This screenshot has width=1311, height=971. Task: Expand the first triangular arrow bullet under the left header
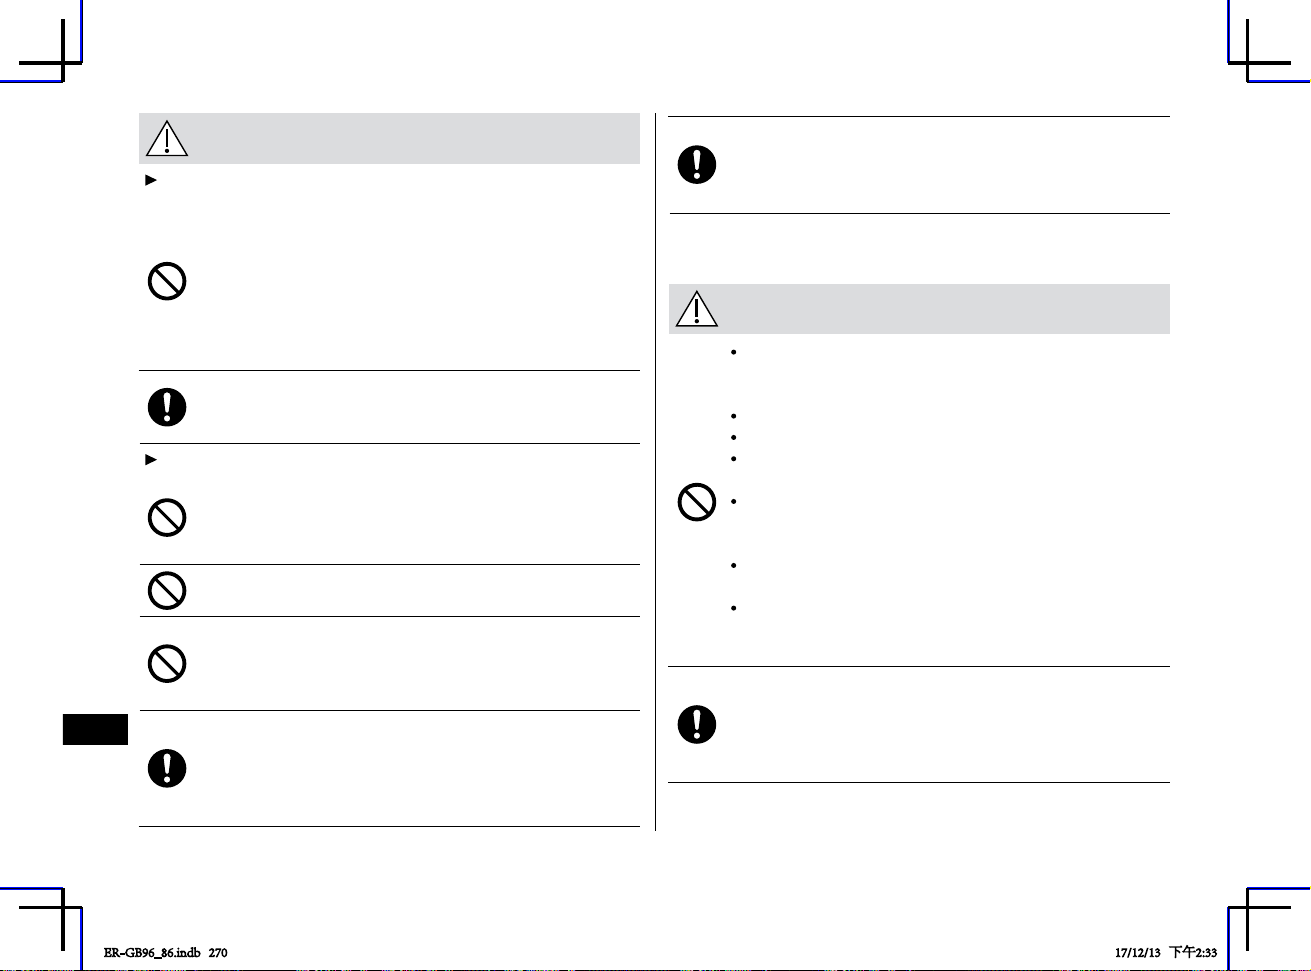pyautogui.click(x=151, y=180)
